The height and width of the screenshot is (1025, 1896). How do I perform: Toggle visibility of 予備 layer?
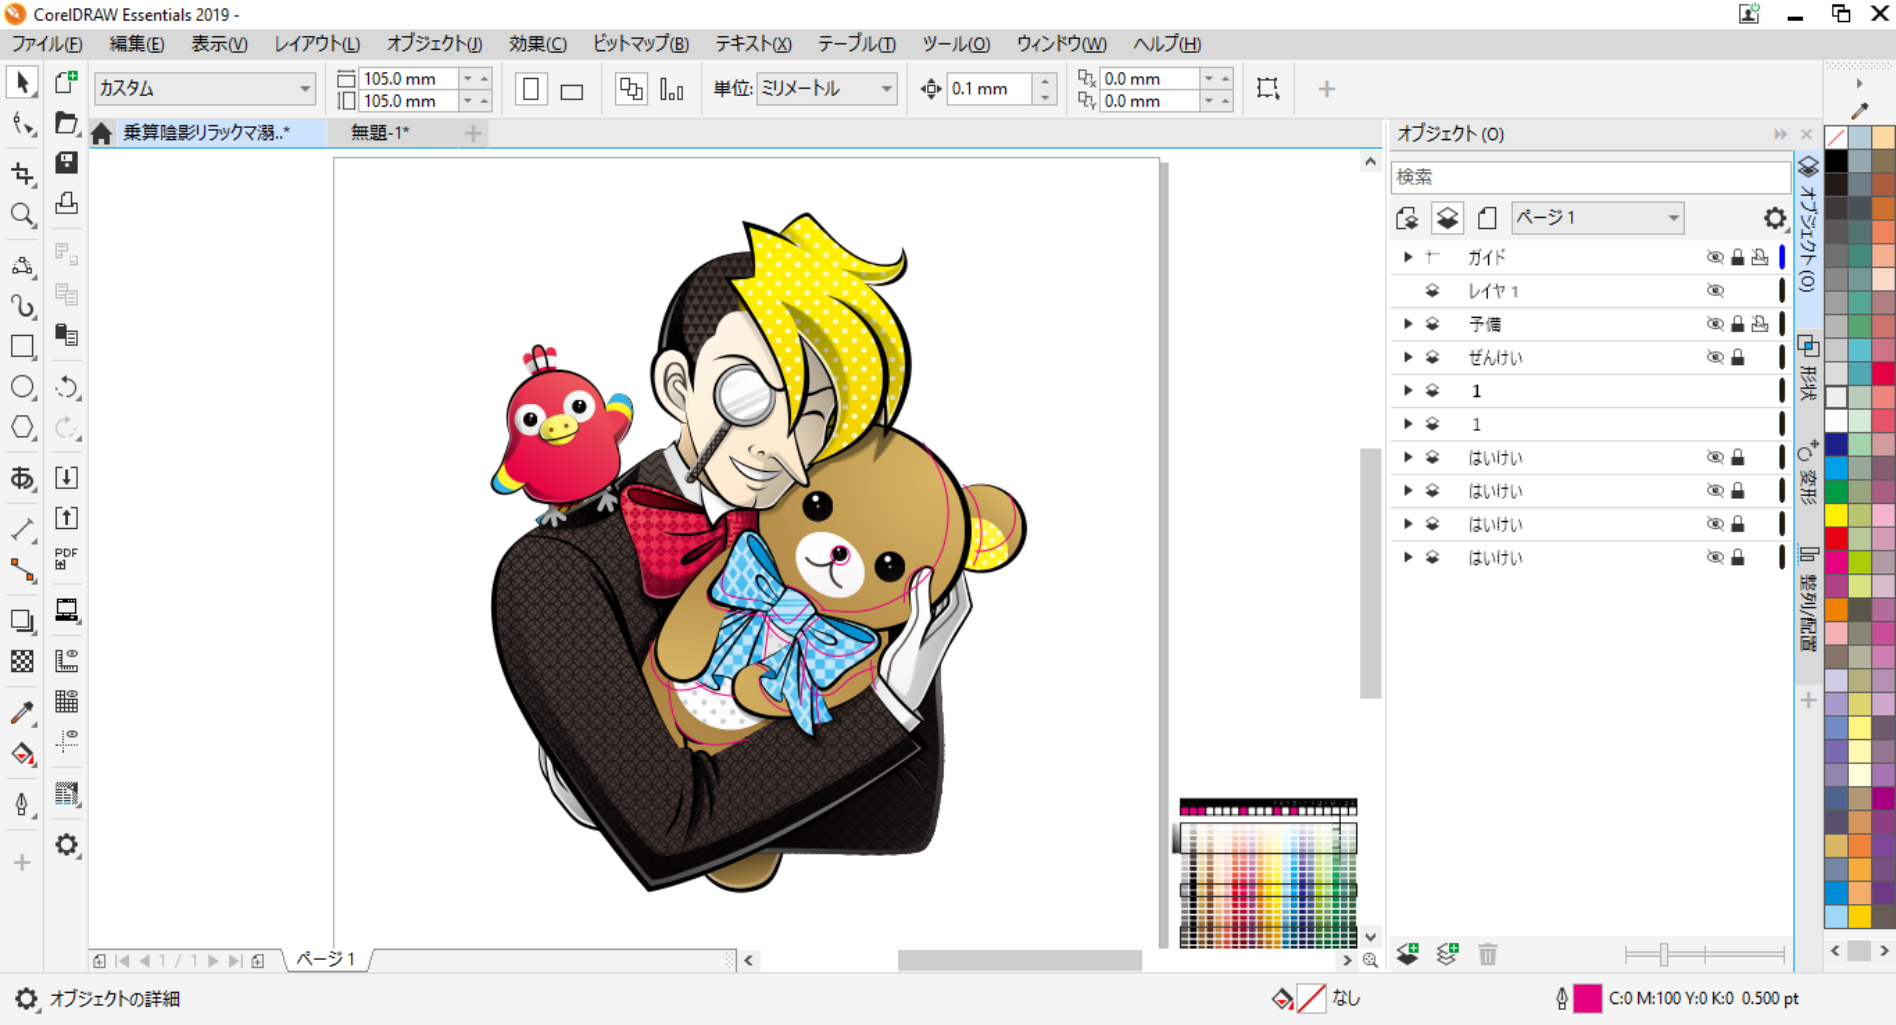tap(1715, 324)
